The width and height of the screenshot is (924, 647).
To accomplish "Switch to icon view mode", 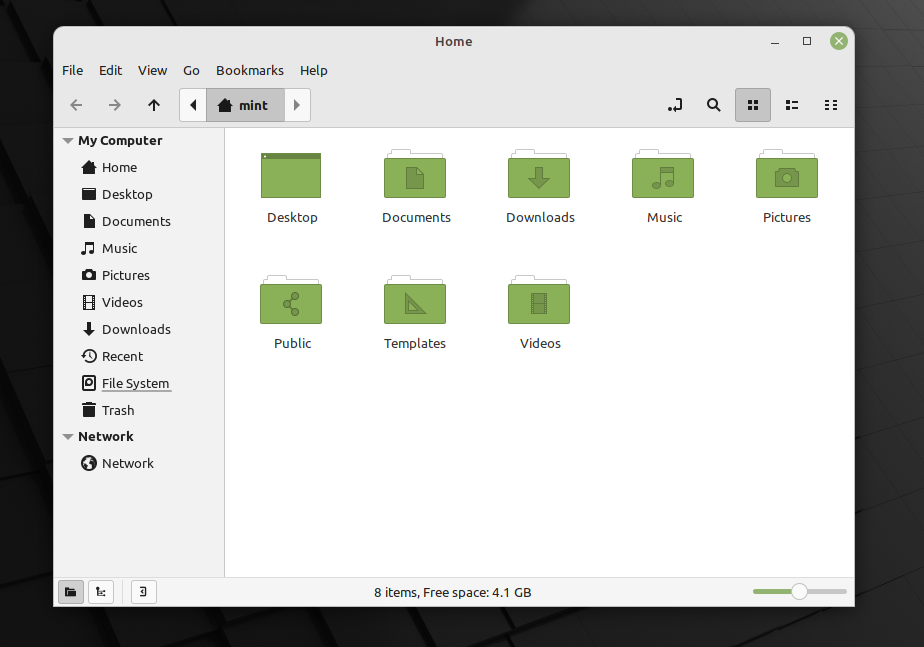I will coord(753,105).
